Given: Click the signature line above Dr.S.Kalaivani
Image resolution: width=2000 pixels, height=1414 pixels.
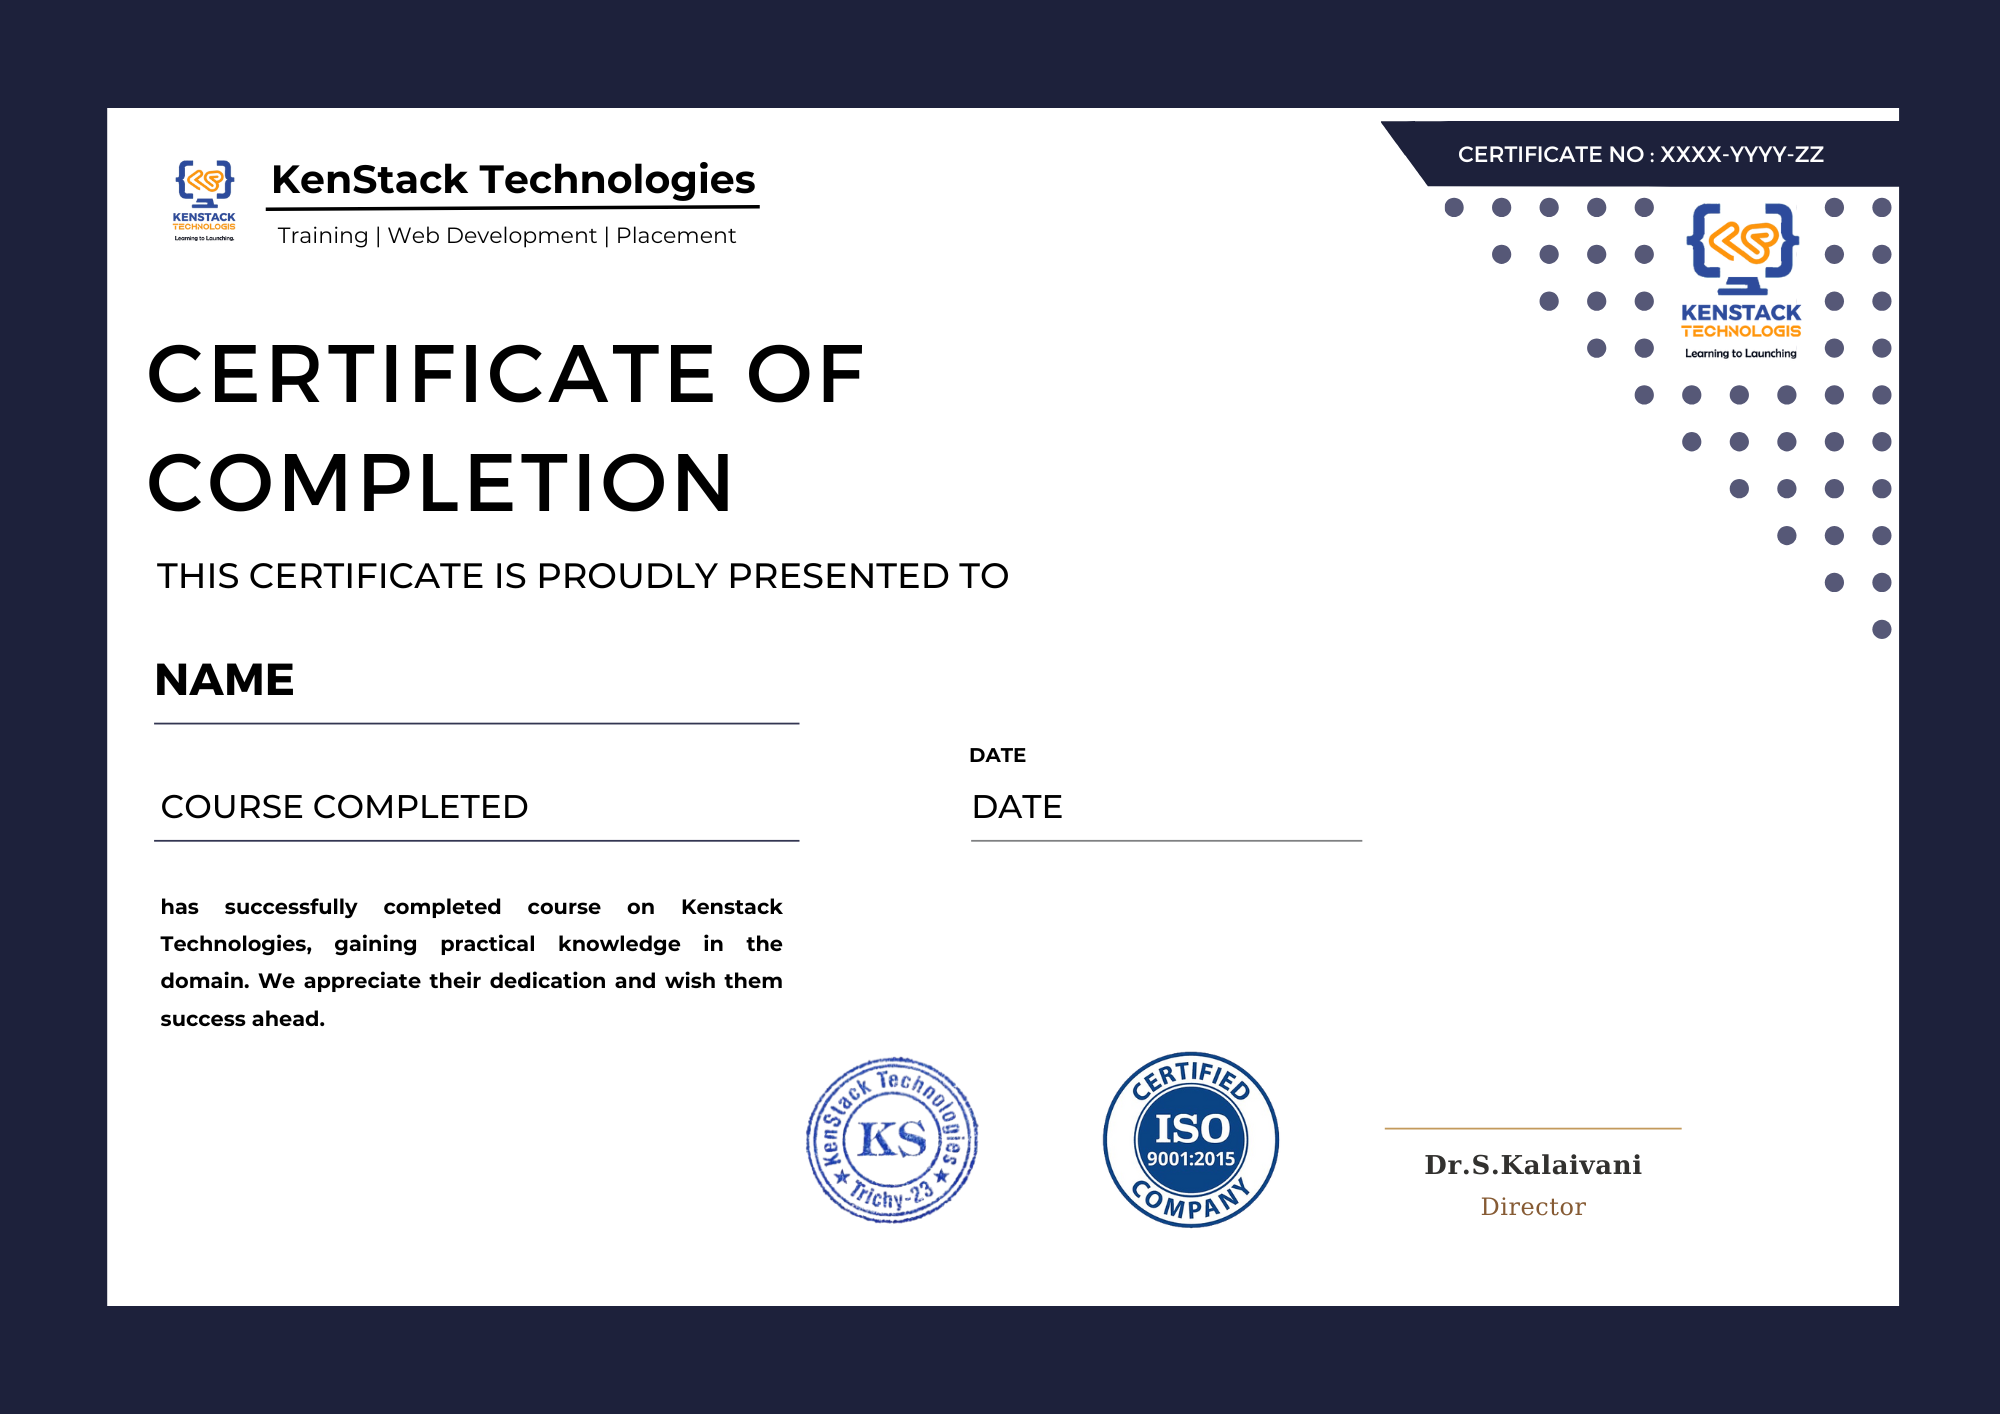Looking at the screenshot, I should point(1533,1128).
